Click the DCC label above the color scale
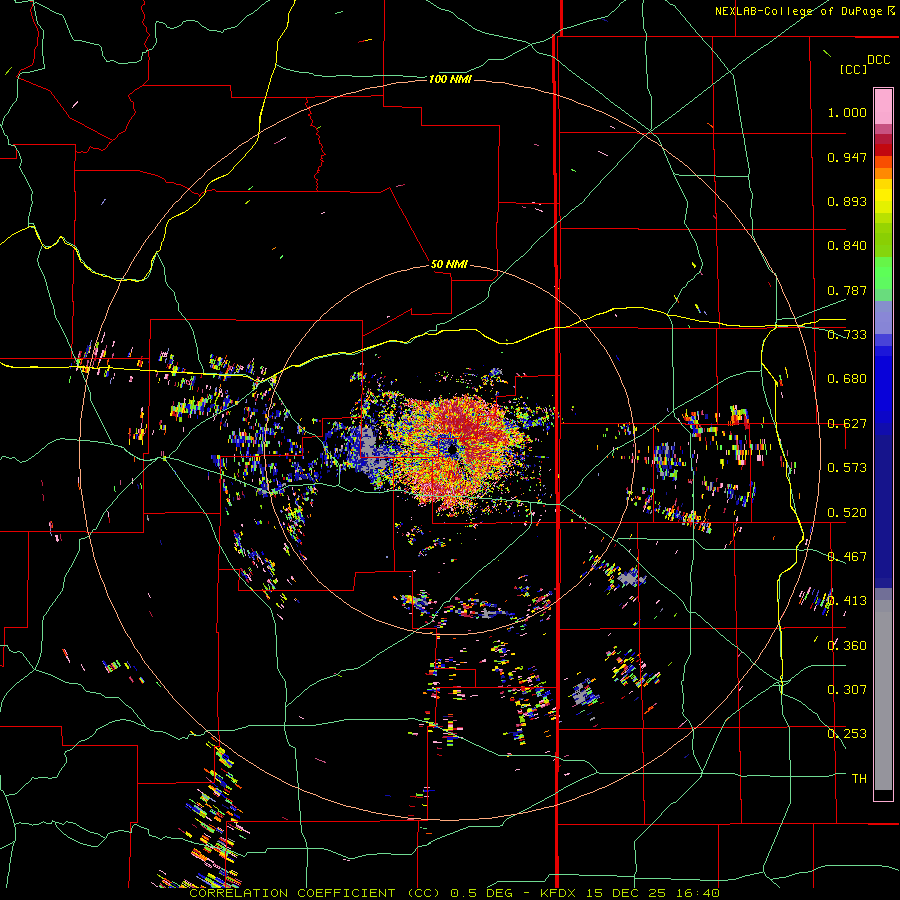This screenshot has width=900, height=900. point(878,59)
